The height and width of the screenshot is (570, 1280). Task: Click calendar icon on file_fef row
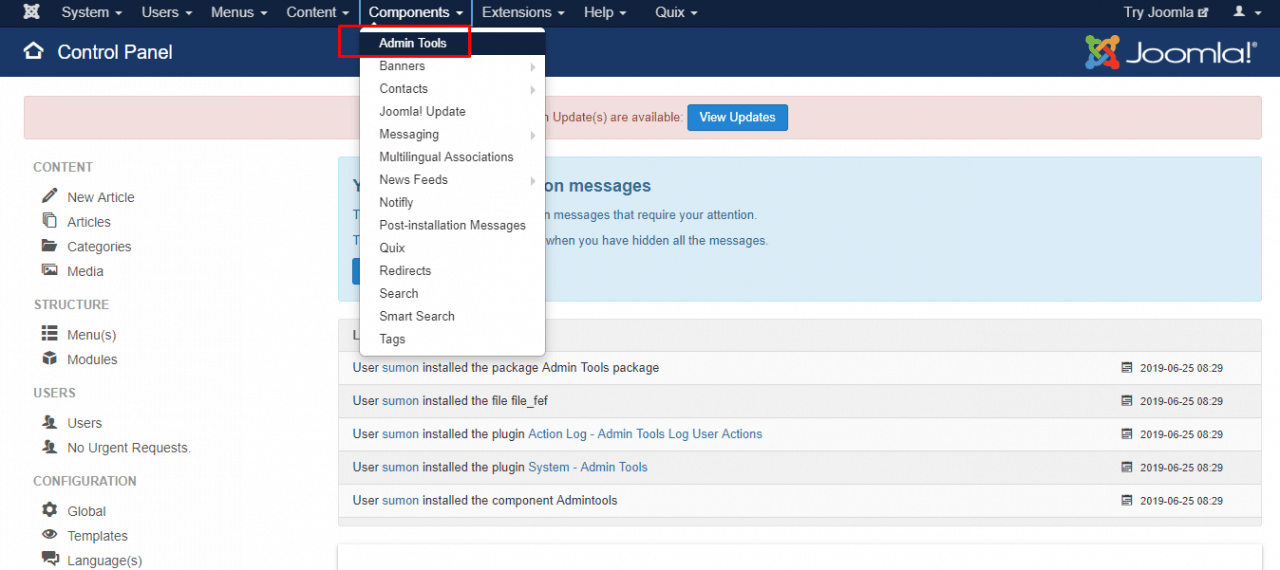tap(1127, 401)
